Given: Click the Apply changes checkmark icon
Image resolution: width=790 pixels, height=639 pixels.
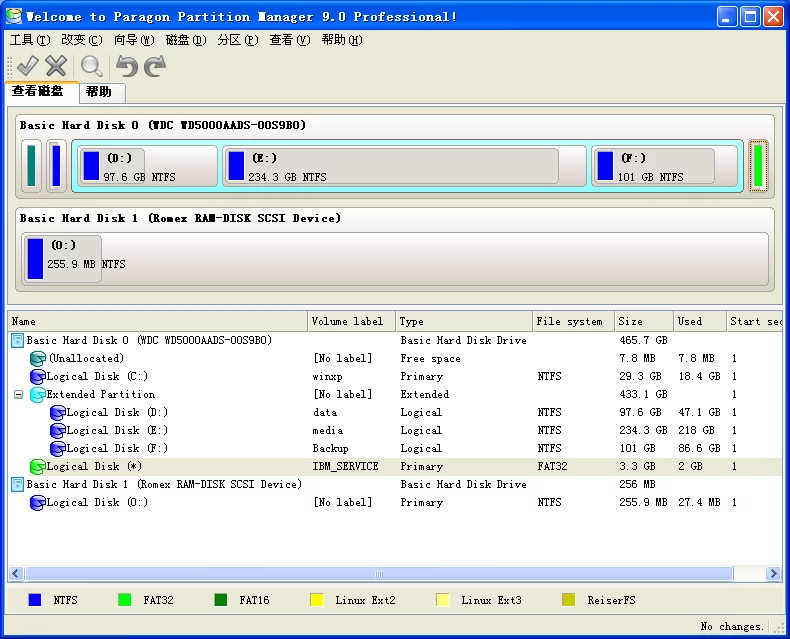Looking at the screenshot, I should coord(28,66).
